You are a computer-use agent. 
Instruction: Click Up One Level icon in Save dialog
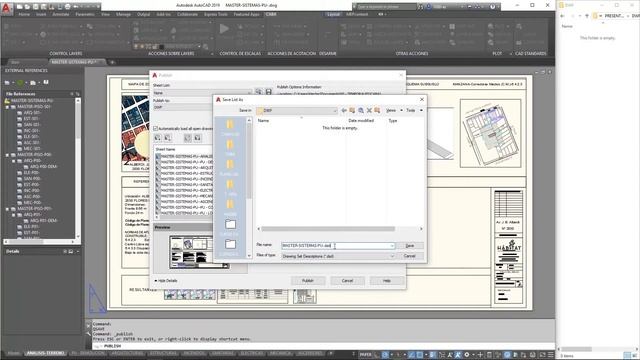click(x=352, y=110)
